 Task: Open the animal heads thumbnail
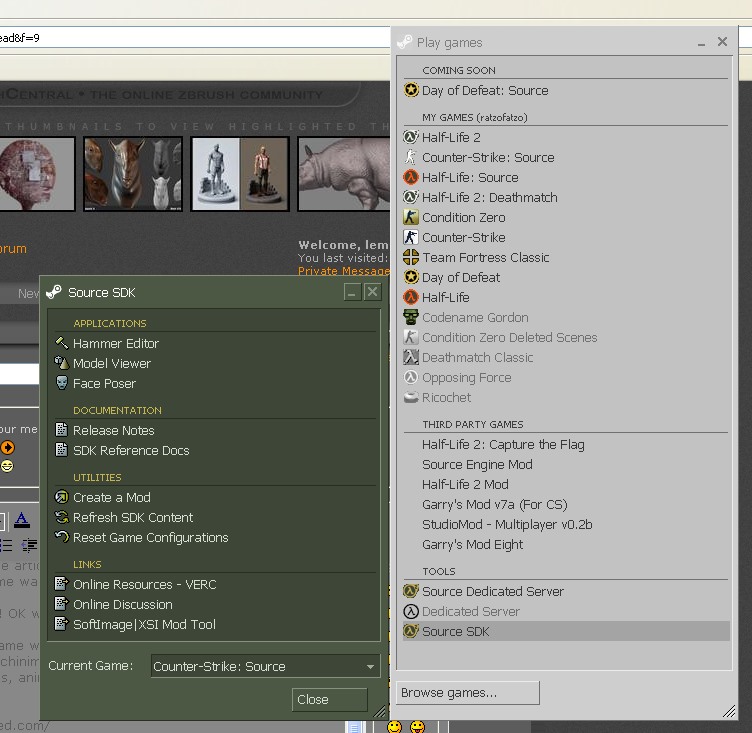133,174
